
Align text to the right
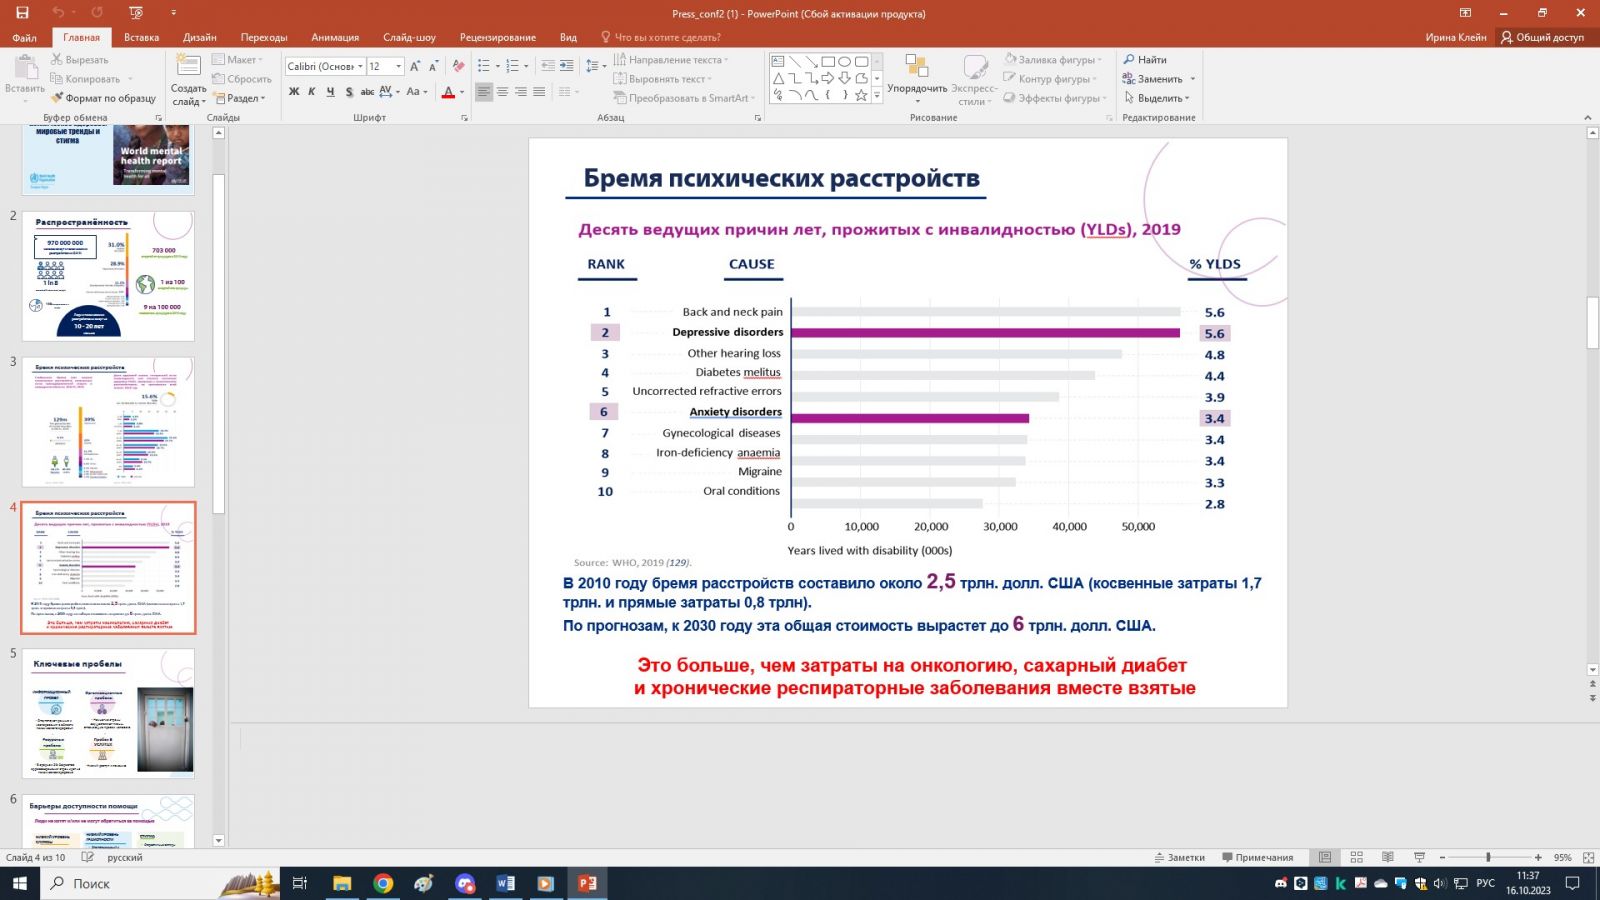[x=521, y=92]
